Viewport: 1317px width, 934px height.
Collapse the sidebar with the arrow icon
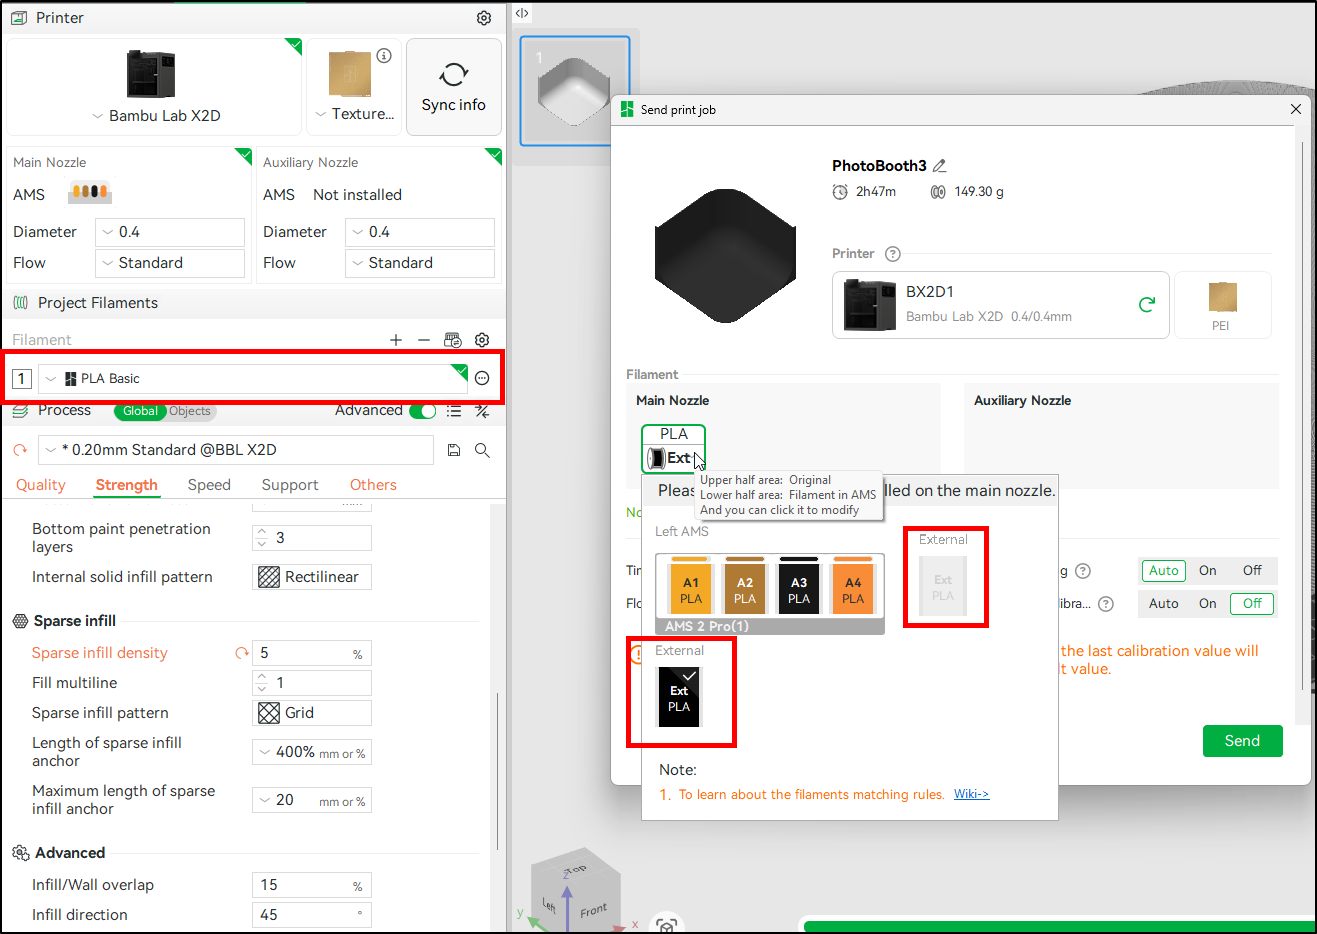[522, 13]
